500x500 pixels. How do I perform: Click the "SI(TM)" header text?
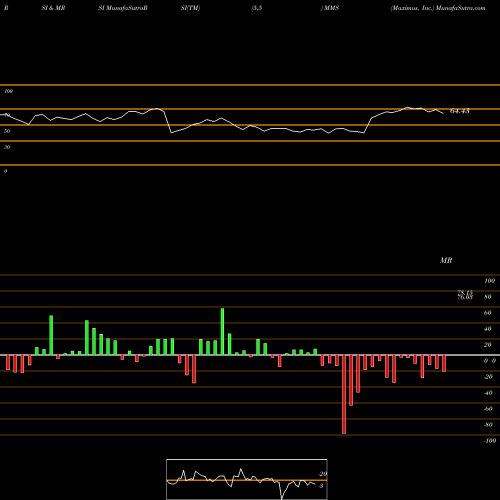coord(190,8)
